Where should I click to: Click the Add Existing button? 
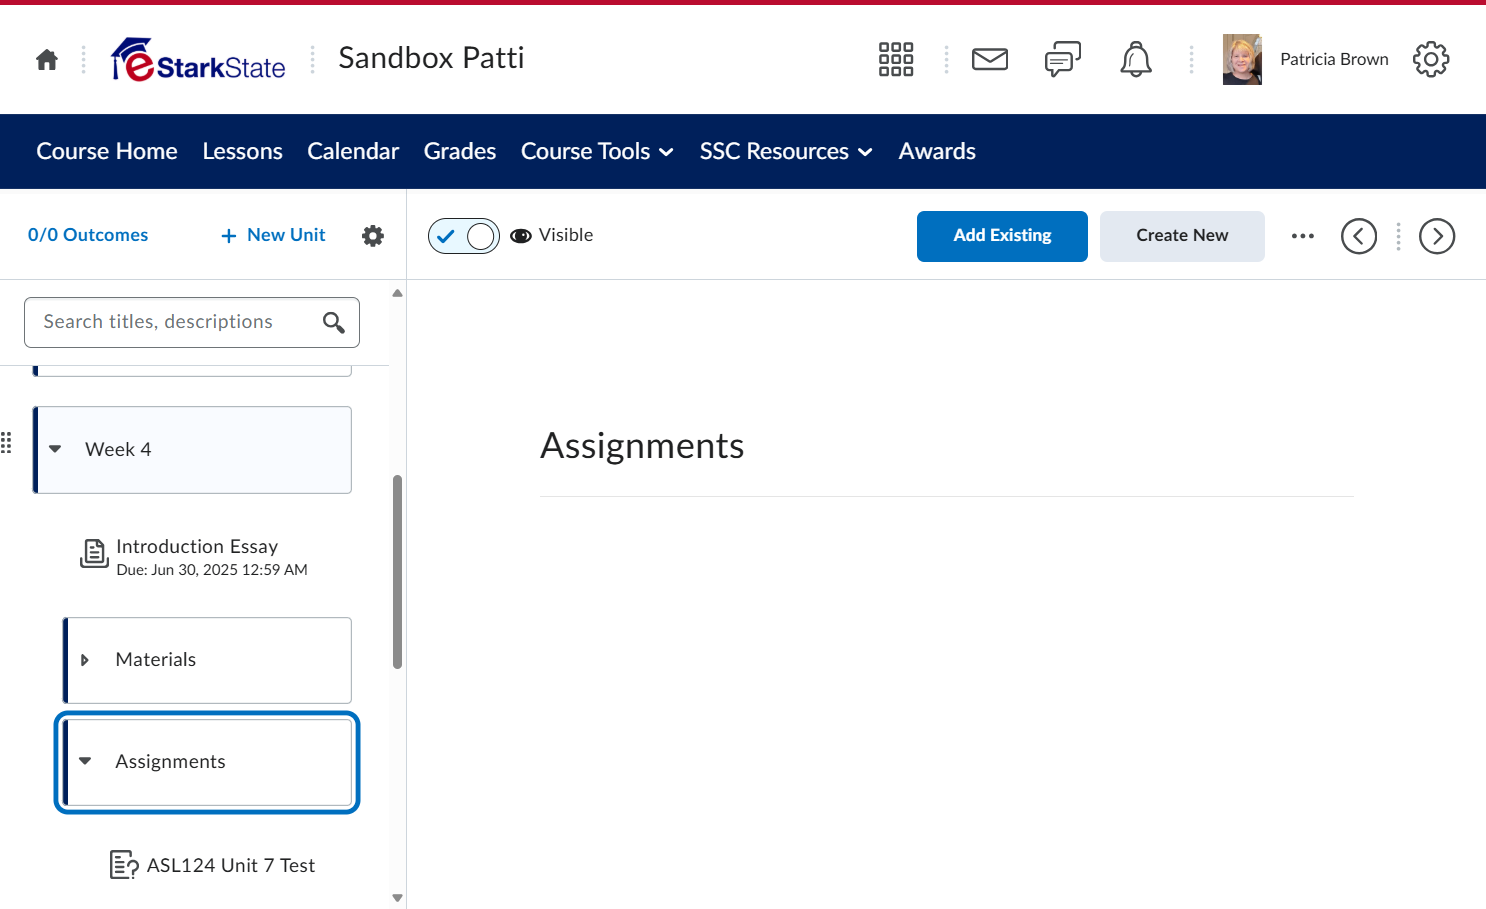tap(1002, 236)
